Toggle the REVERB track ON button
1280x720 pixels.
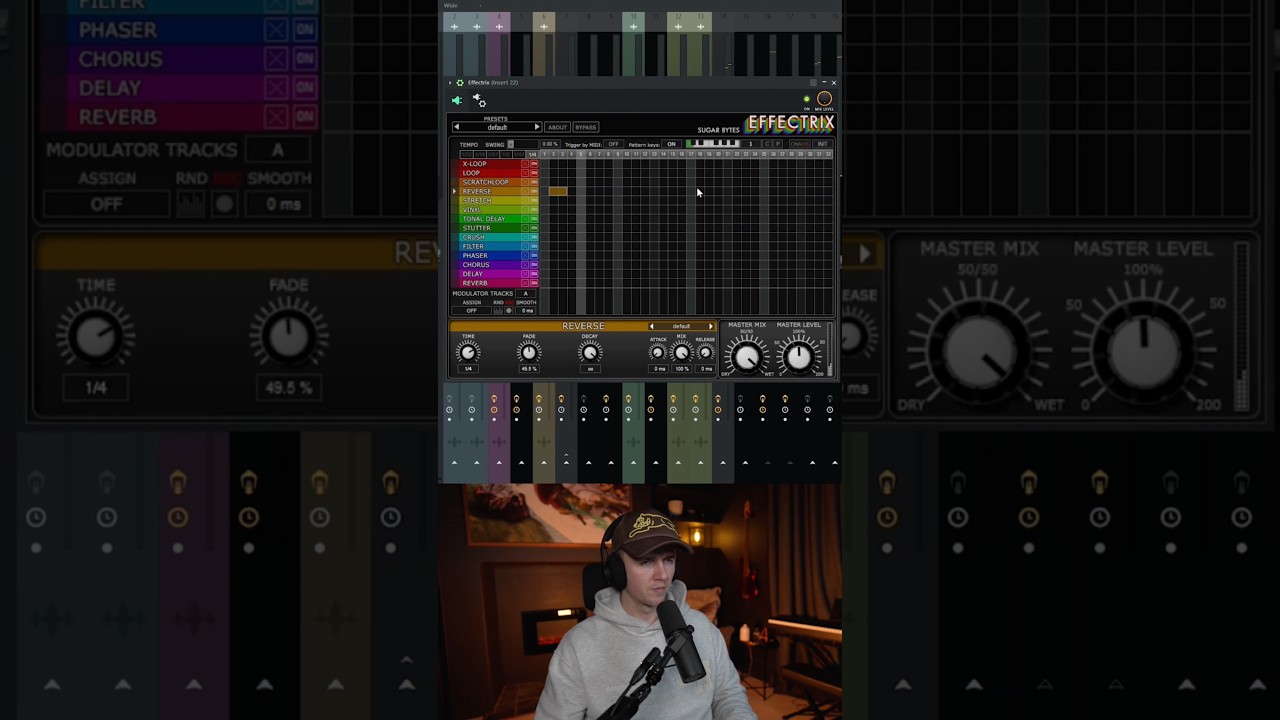[x=534, y=283]
